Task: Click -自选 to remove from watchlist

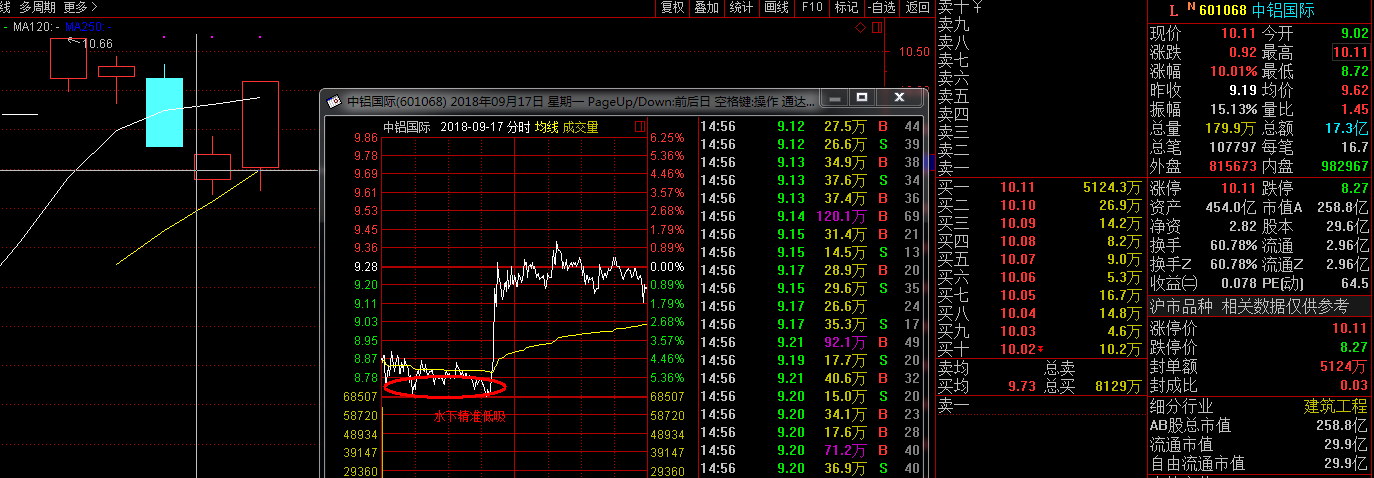Action: pos(880,7)
